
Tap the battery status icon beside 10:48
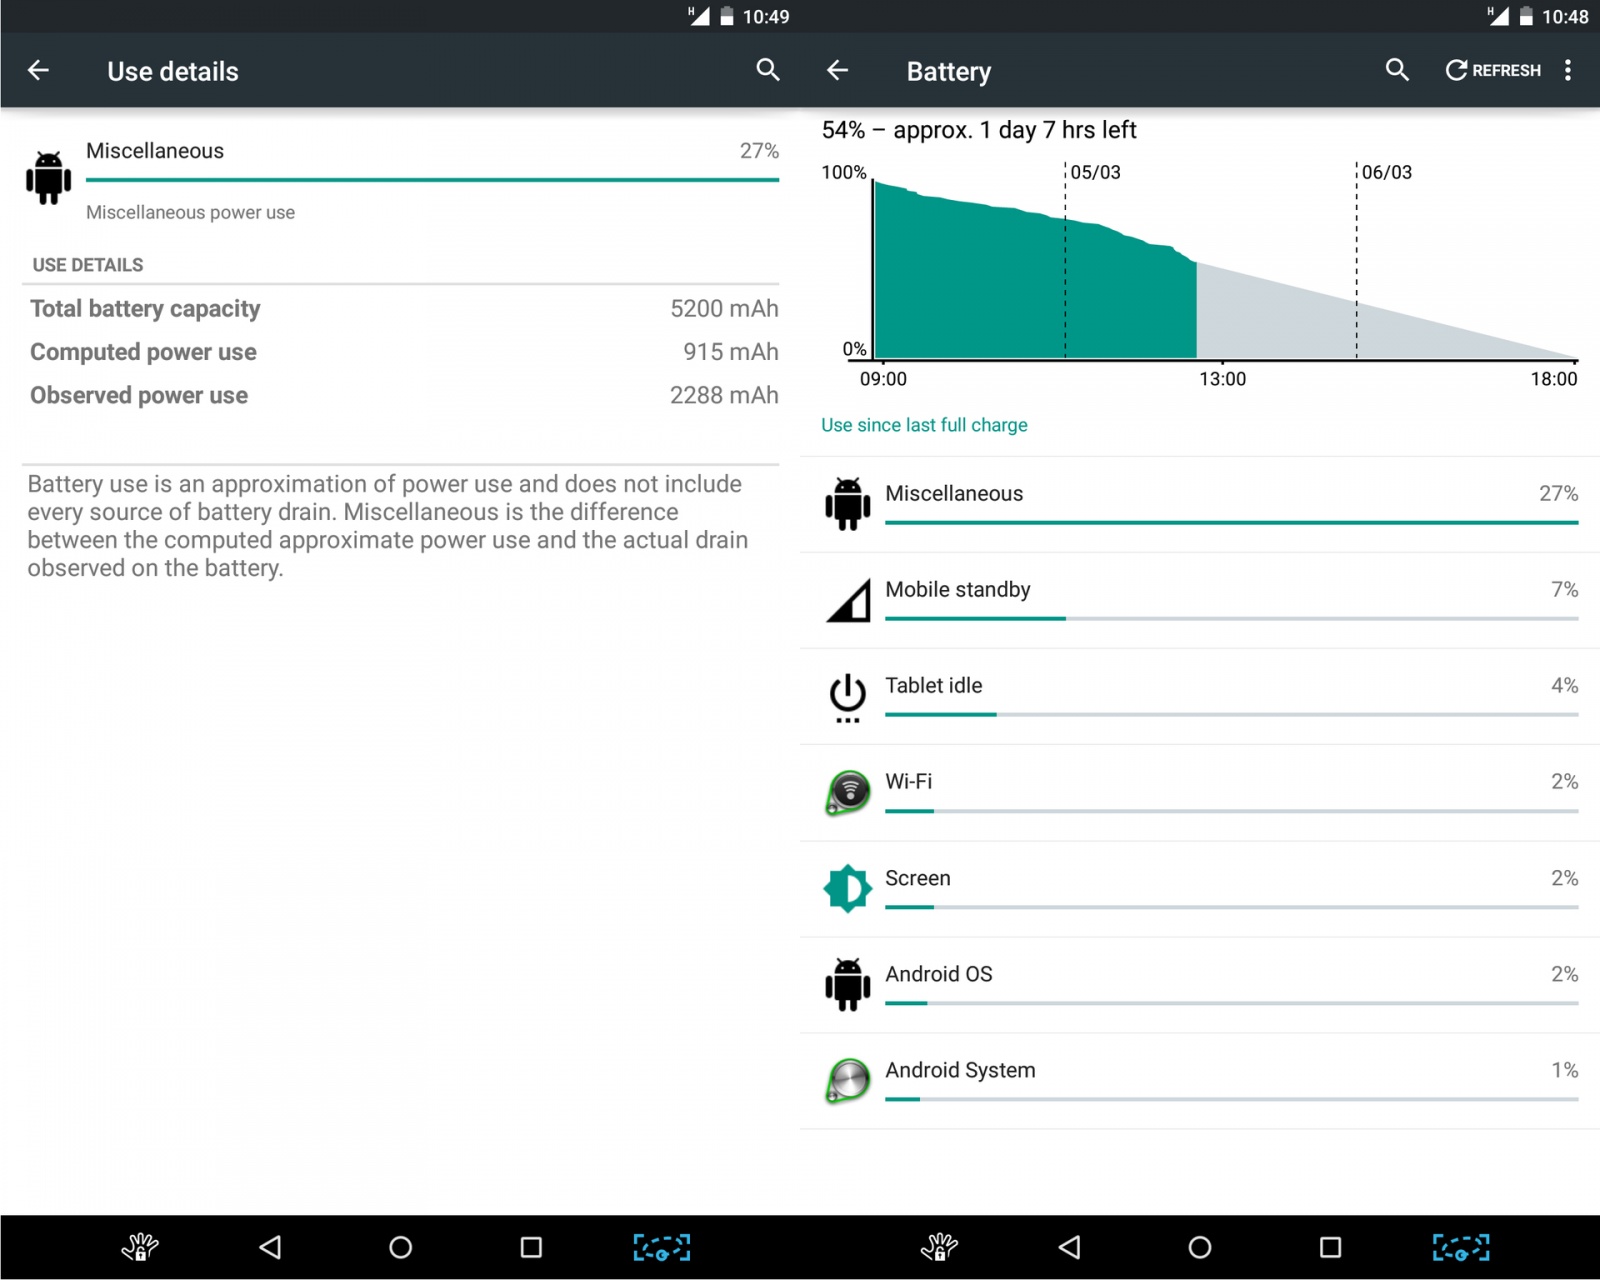[x=1526, y=16]
